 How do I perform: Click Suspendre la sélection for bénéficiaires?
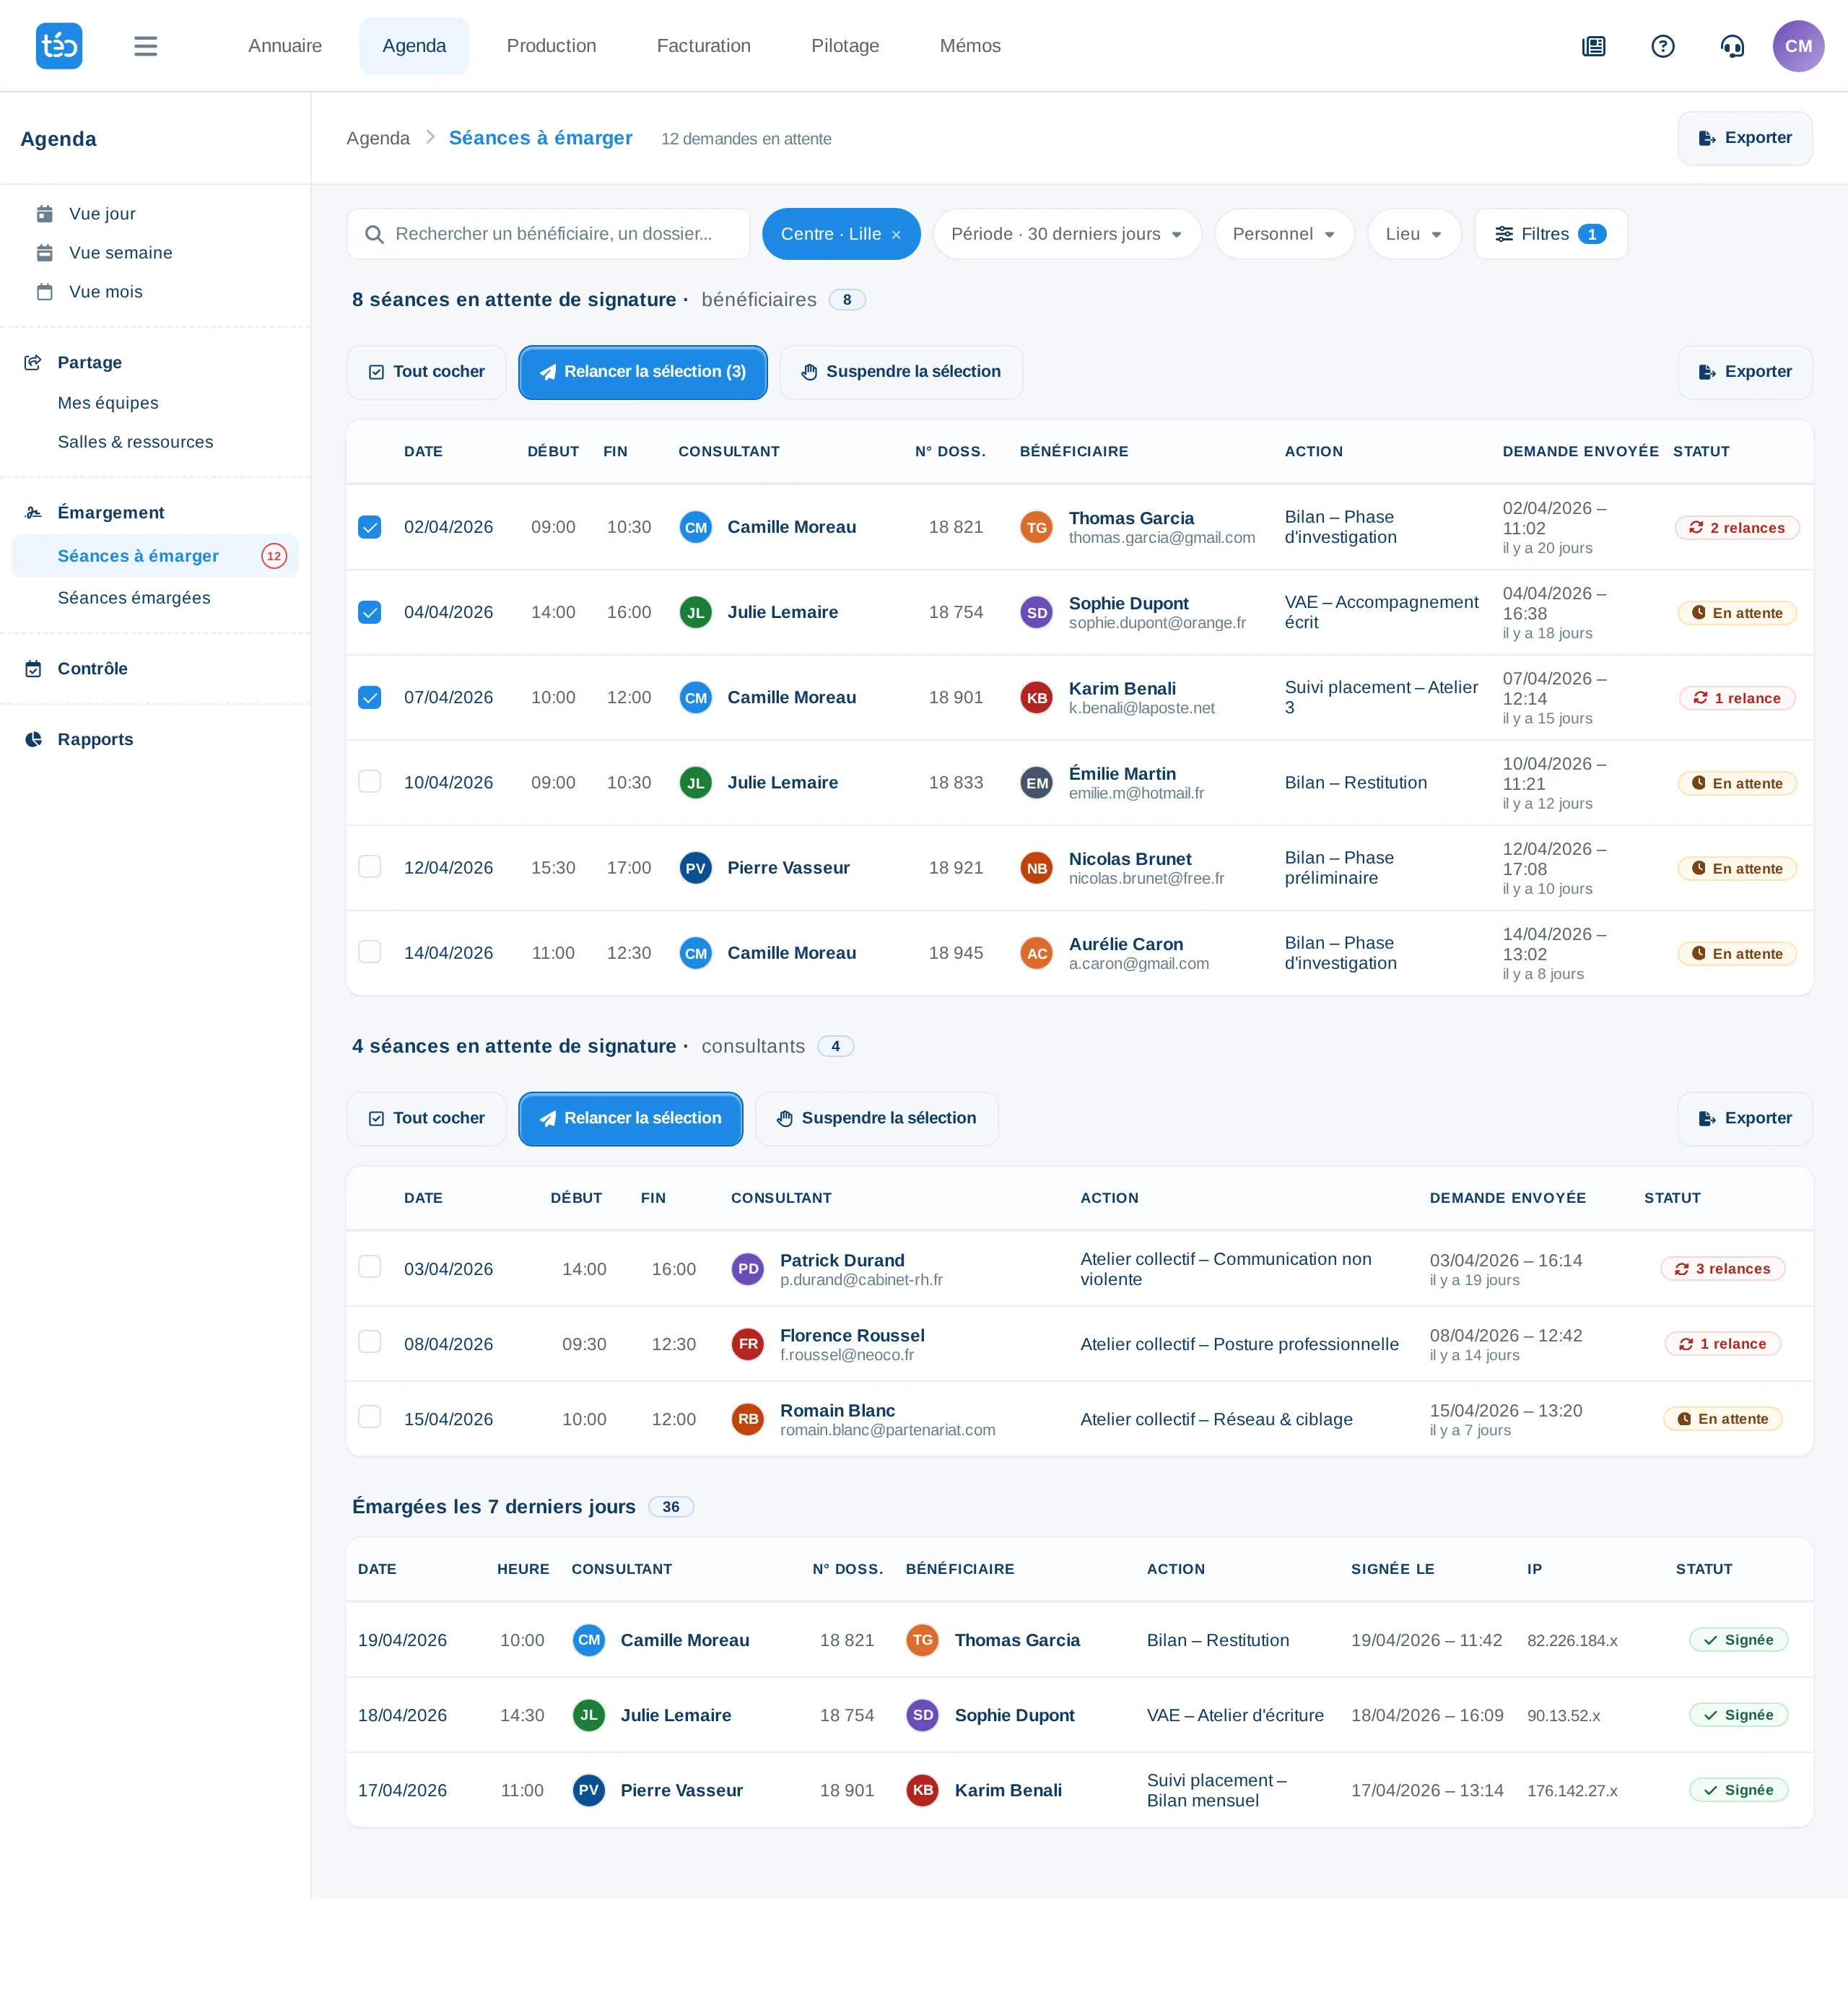(901, 372)
